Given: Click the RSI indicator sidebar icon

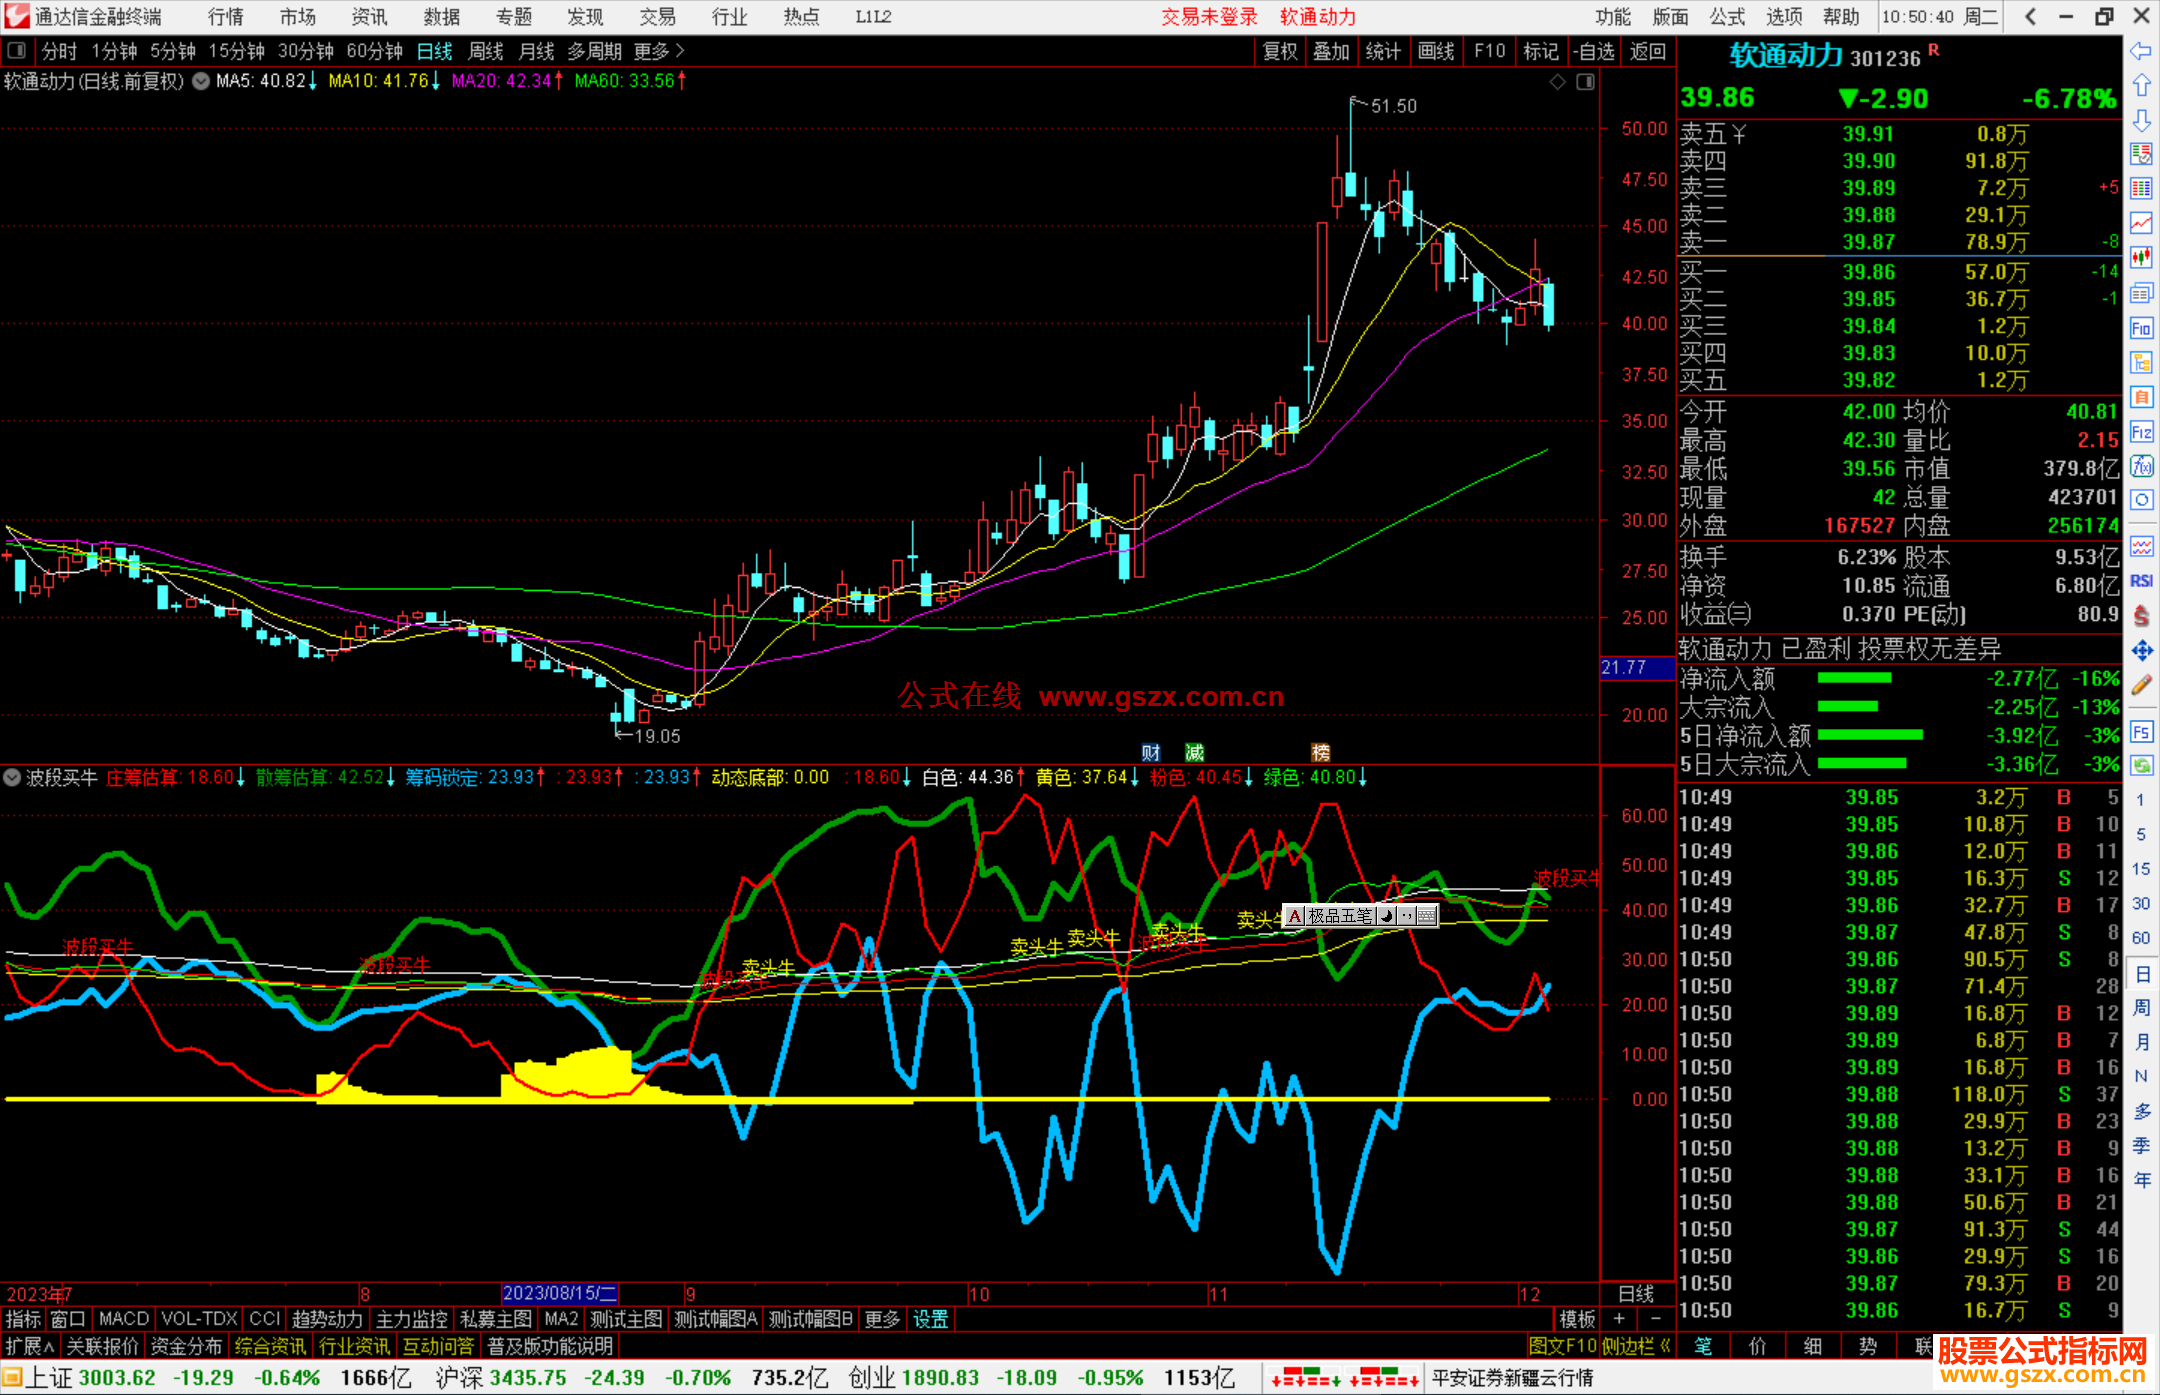Looking at the screenshot, I should [2141, 581].
